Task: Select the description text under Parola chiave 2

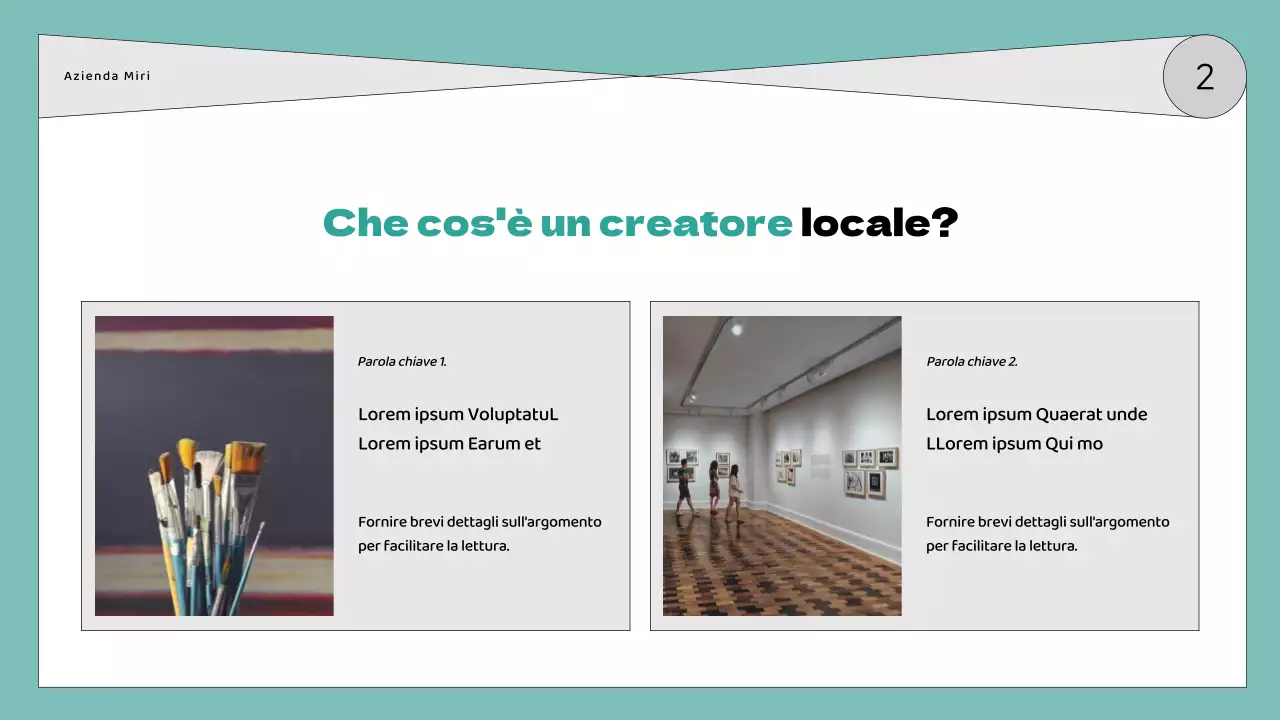Action: (1047, 534)
